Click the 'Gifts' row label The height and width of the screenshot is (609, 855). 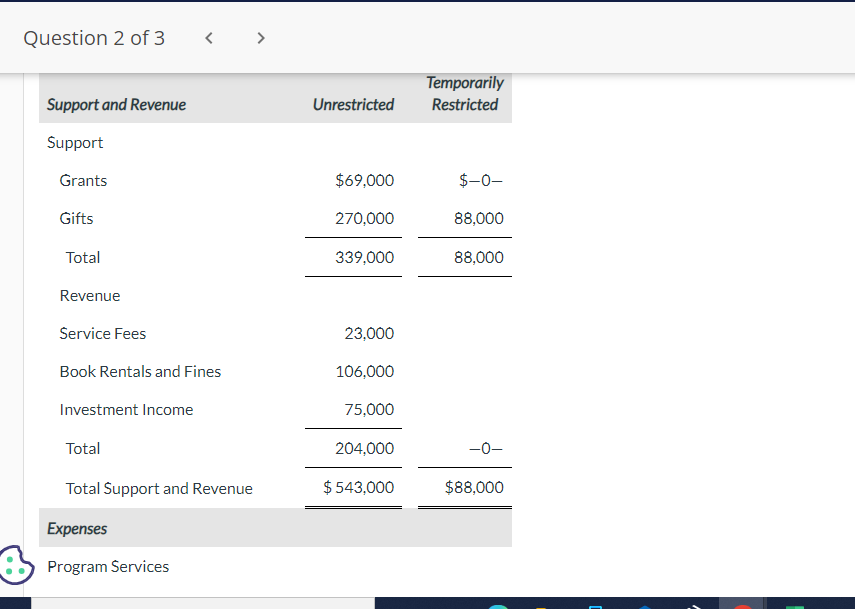pos(76,219)
